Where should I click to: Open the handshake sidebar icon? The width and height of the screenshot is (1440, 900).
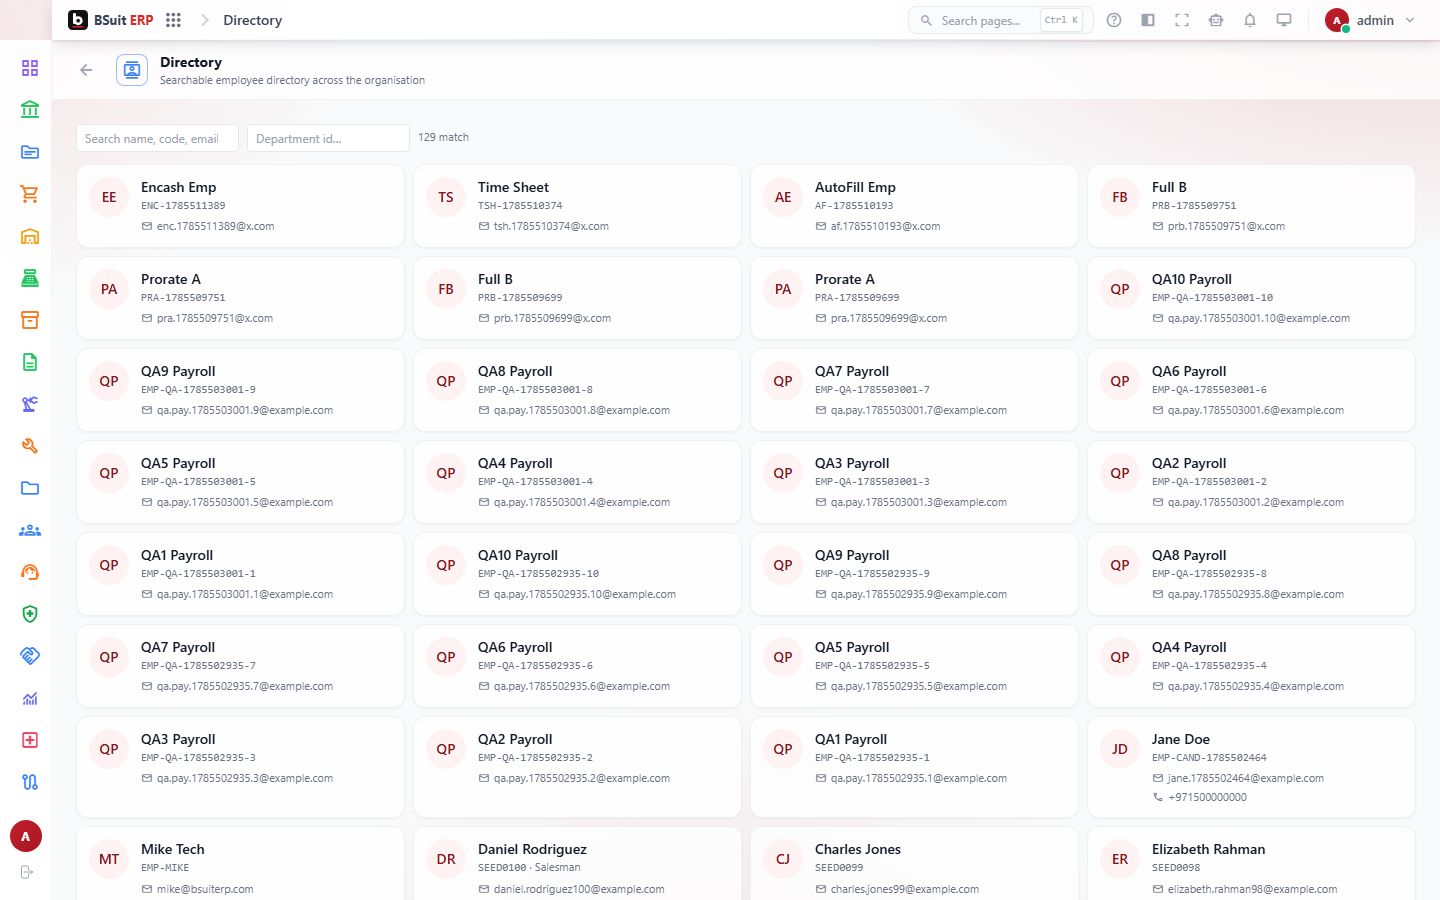[x=30, y=656]
